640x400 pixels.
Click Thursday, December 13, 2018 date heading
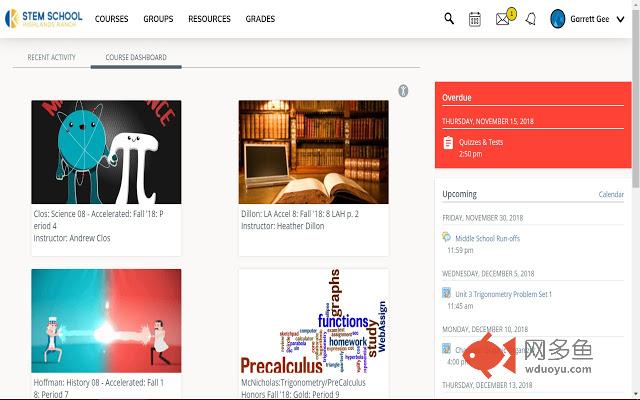click(x=487, y=385)
